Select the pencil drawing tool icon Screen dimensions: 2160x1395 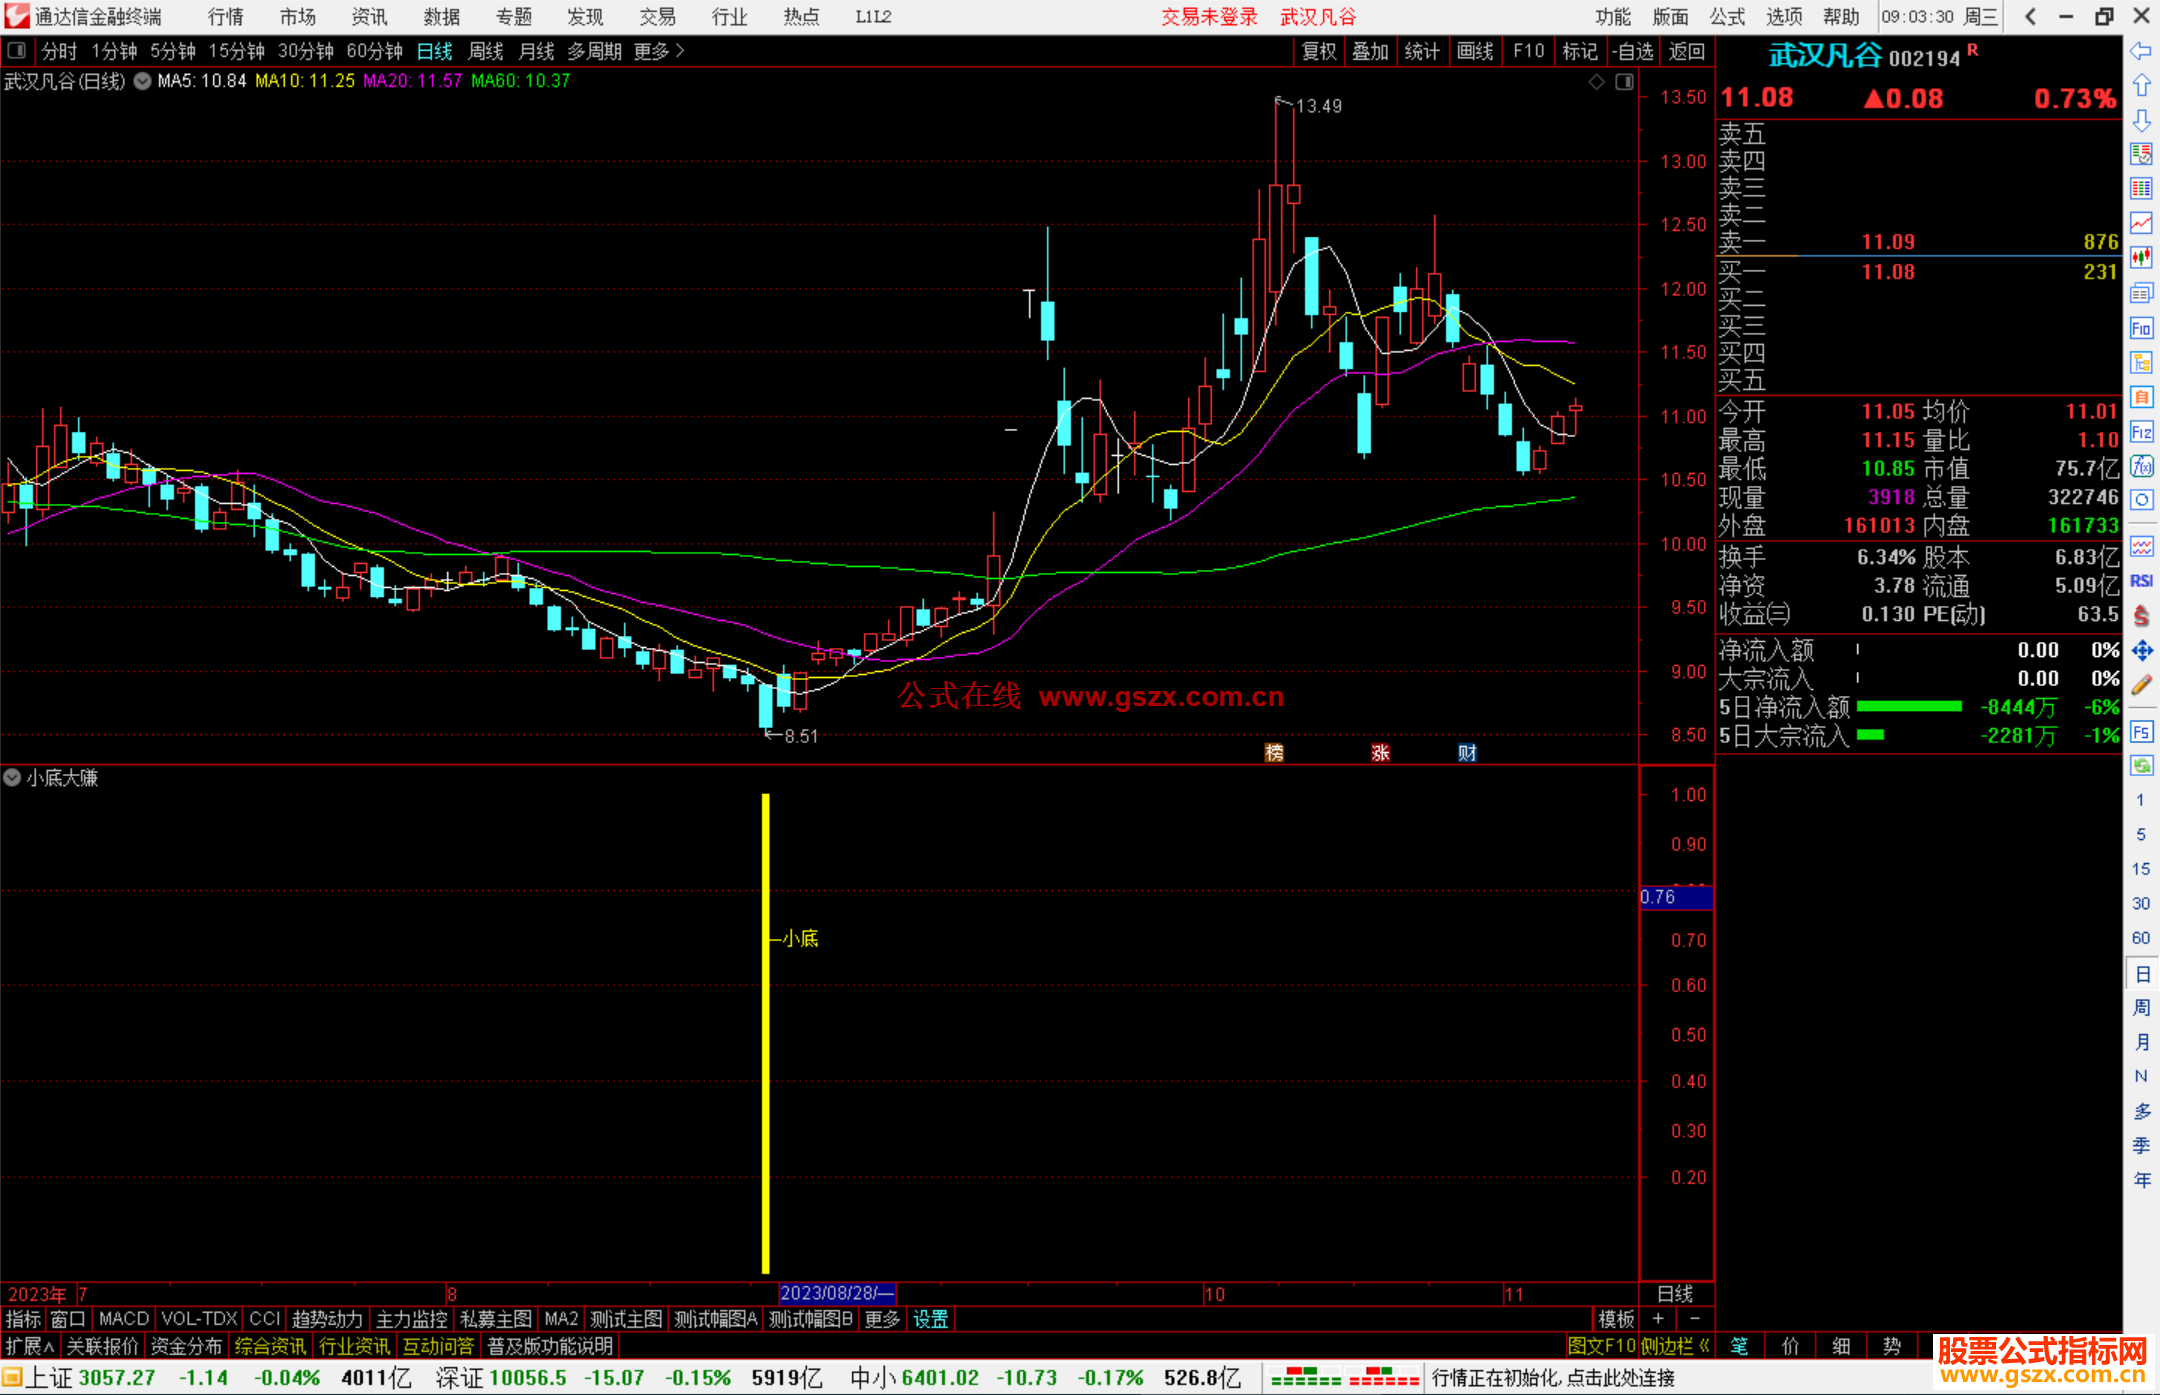point(2141,685)
